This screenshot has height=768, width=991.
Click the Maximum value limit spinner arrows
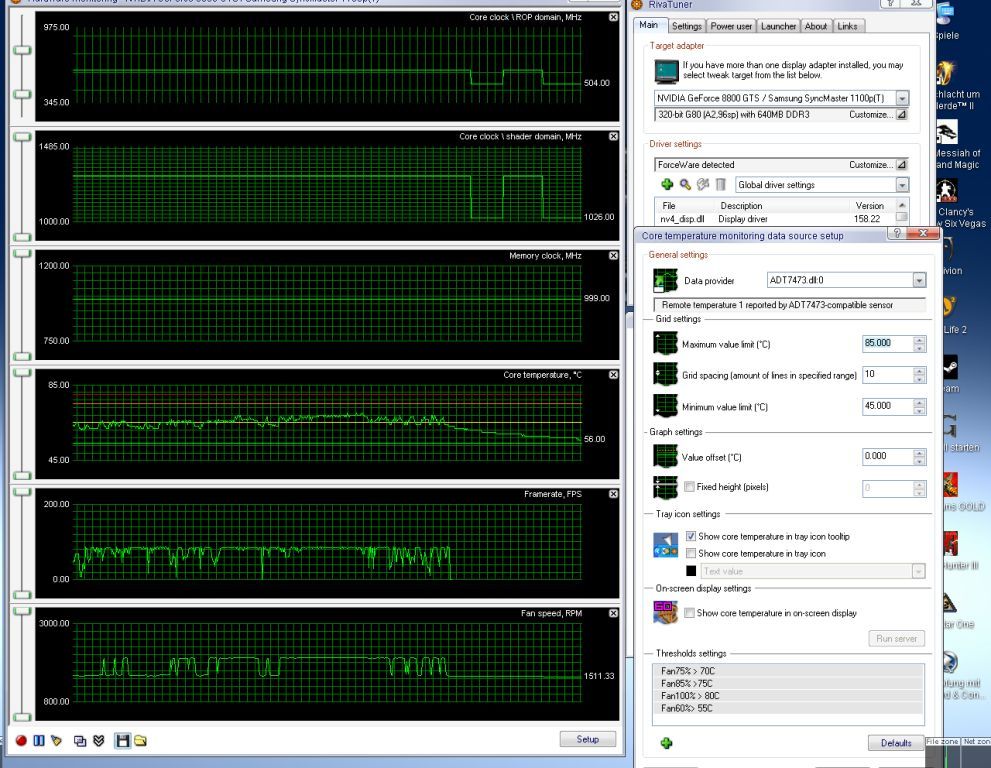[920, 343]
